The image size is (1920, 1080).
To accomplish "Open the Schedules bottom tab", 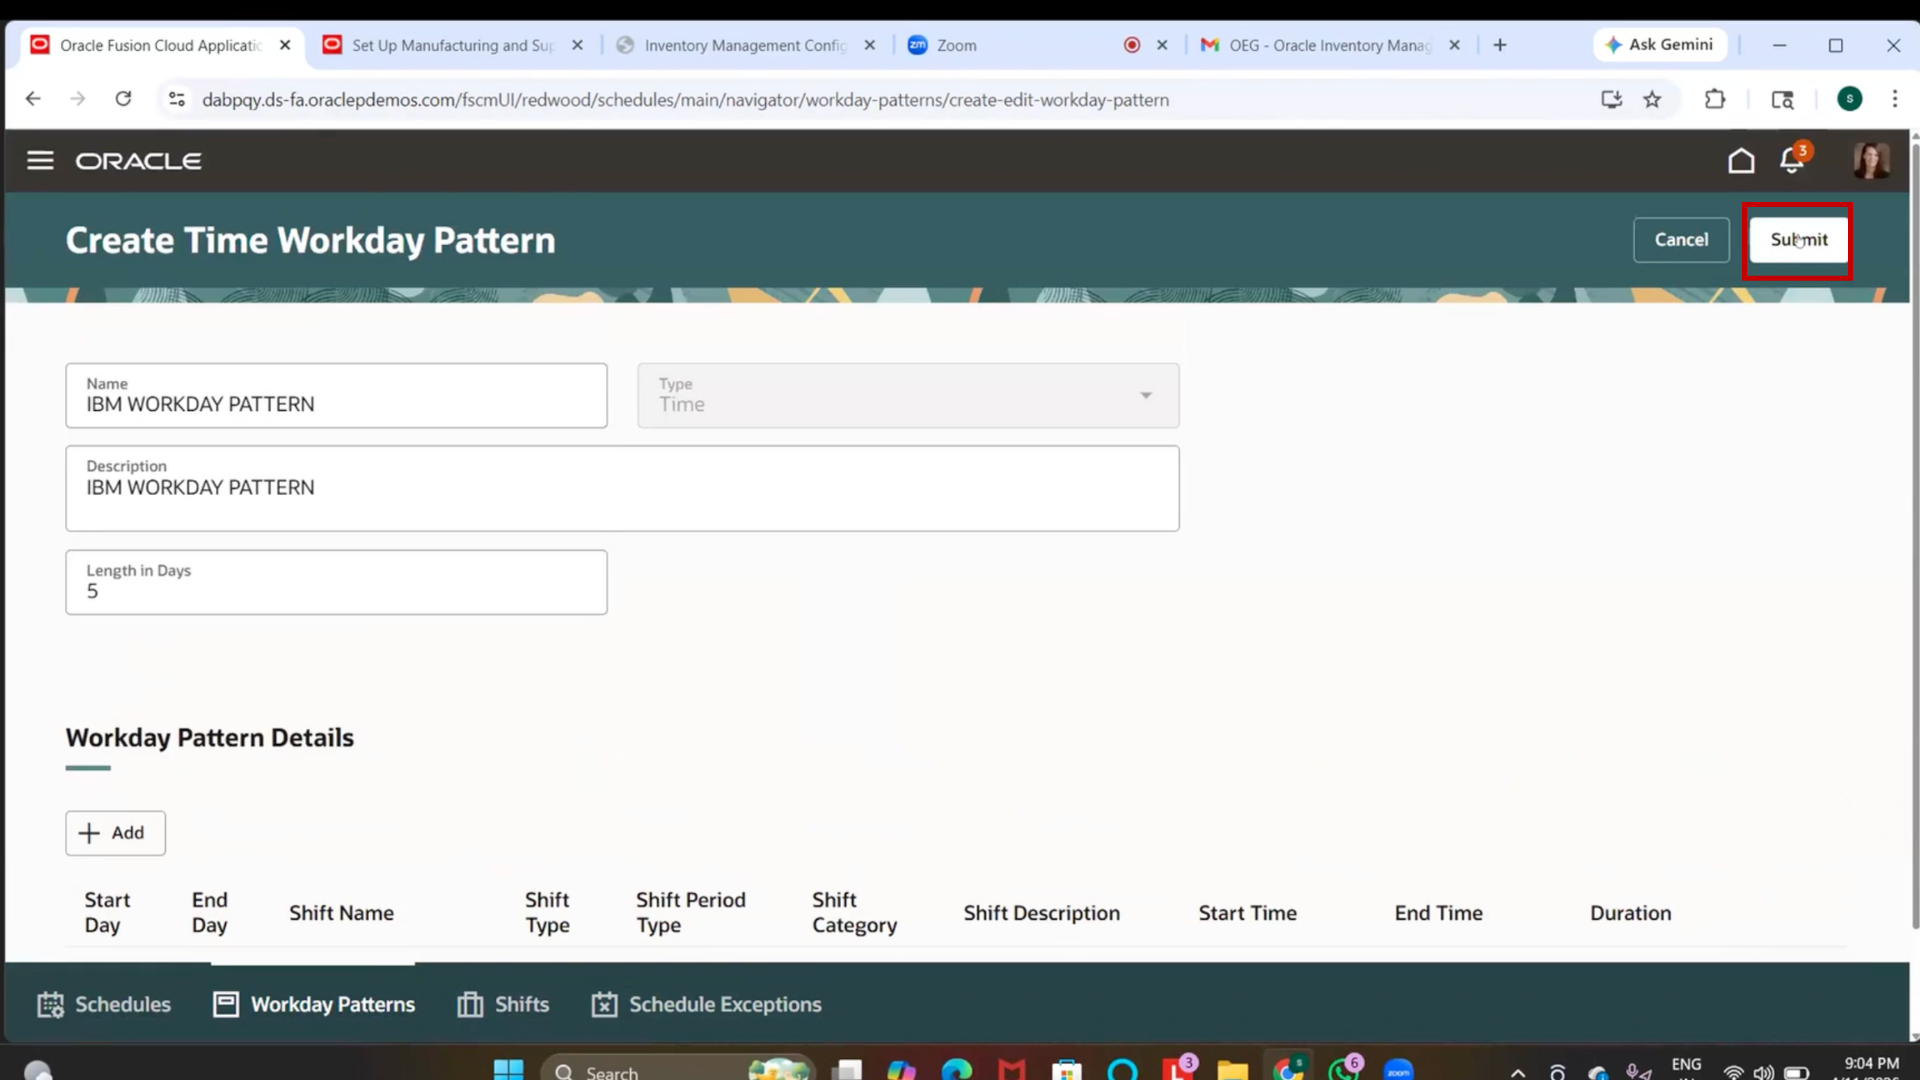I will point(104,1004).
